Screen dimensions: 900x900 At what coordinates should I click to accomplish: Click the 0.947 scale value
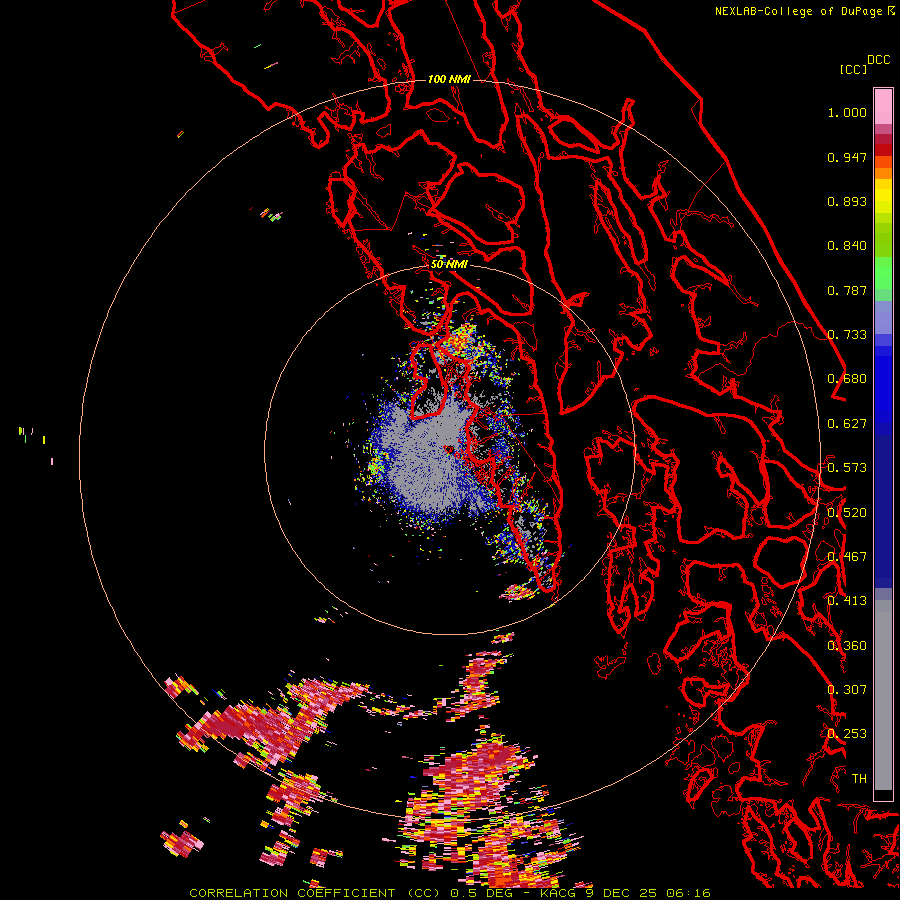pos(847,157)
